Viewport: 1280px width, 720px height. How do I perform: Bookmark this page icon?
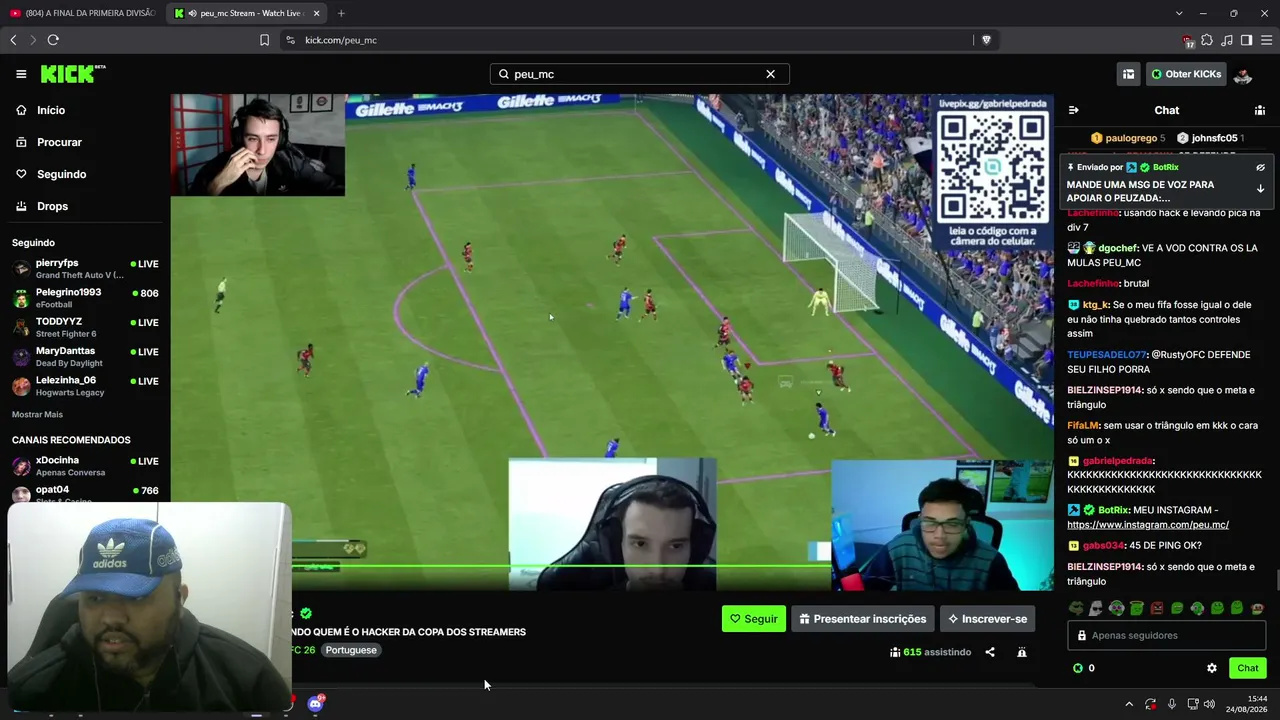tap(264, 40)
